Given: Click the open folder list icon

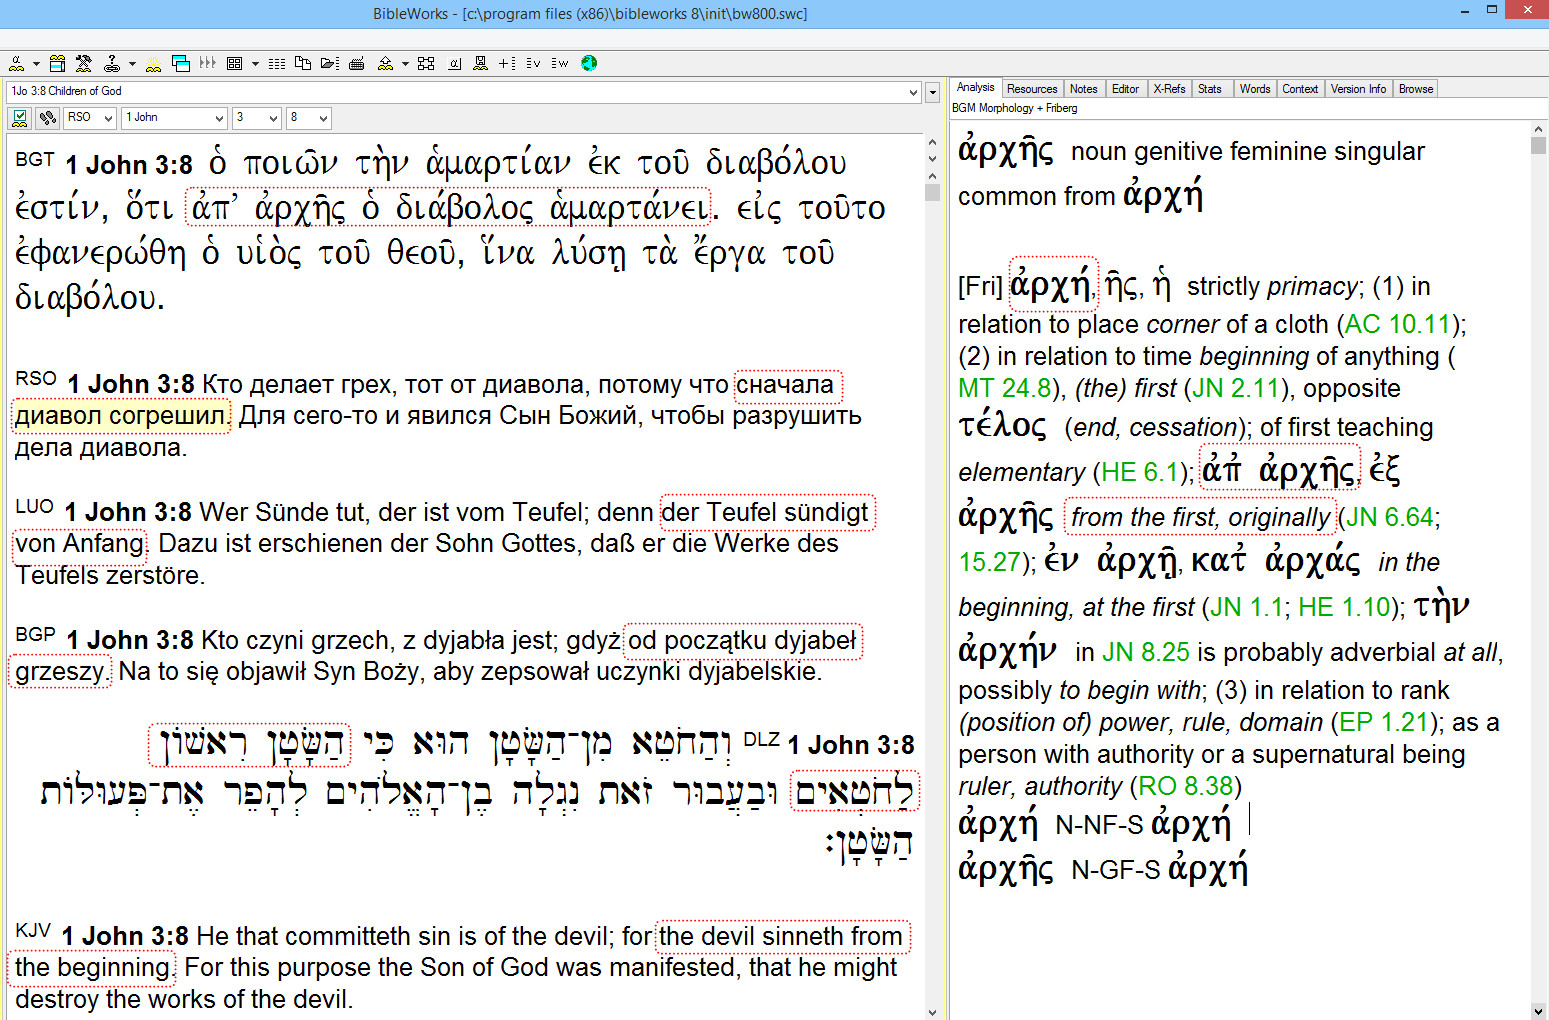Looking at the screenshot, I should click(x=330, y=64).
